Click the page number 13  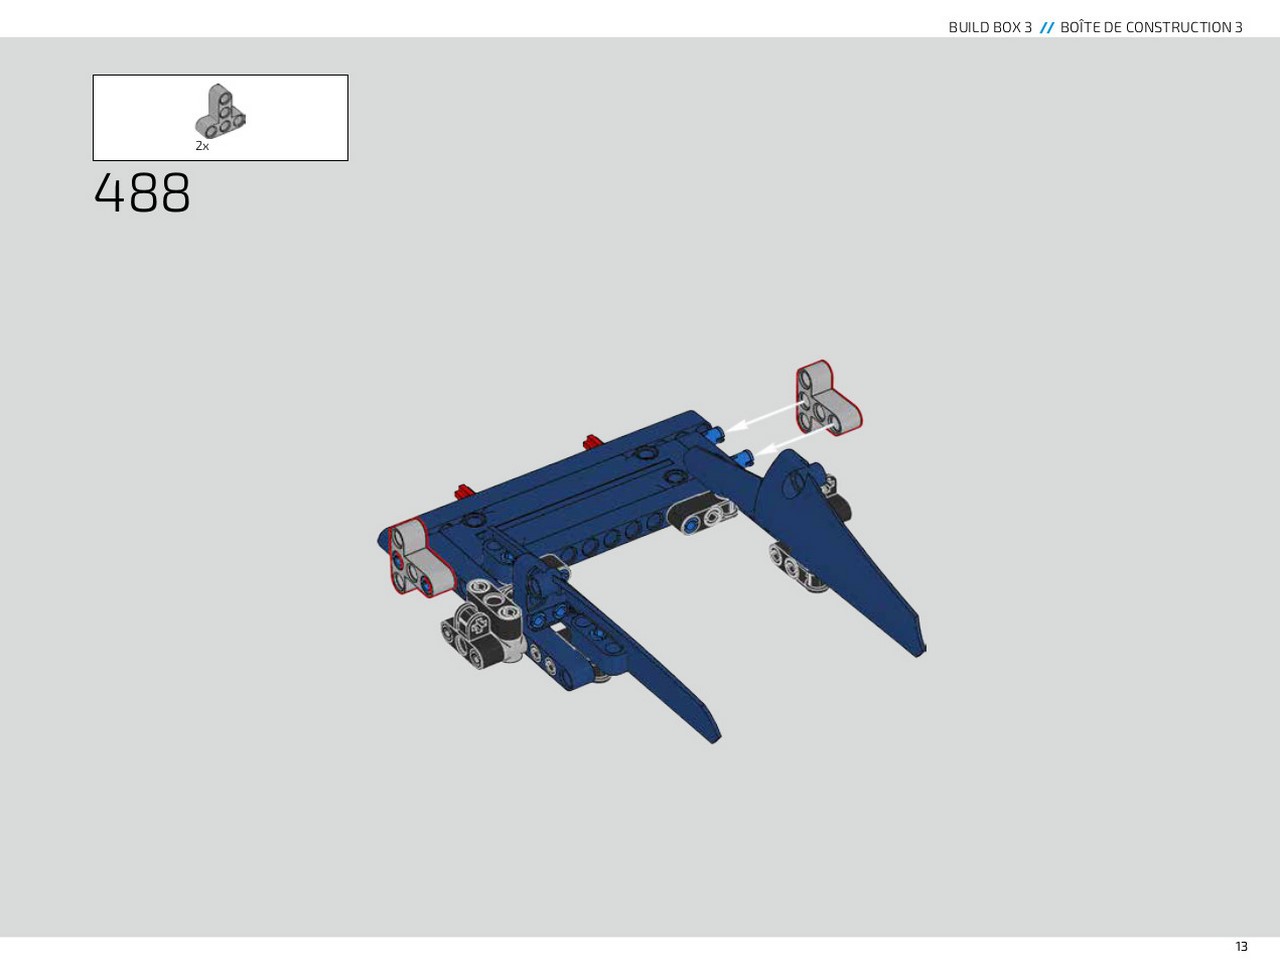(1241, 947)
